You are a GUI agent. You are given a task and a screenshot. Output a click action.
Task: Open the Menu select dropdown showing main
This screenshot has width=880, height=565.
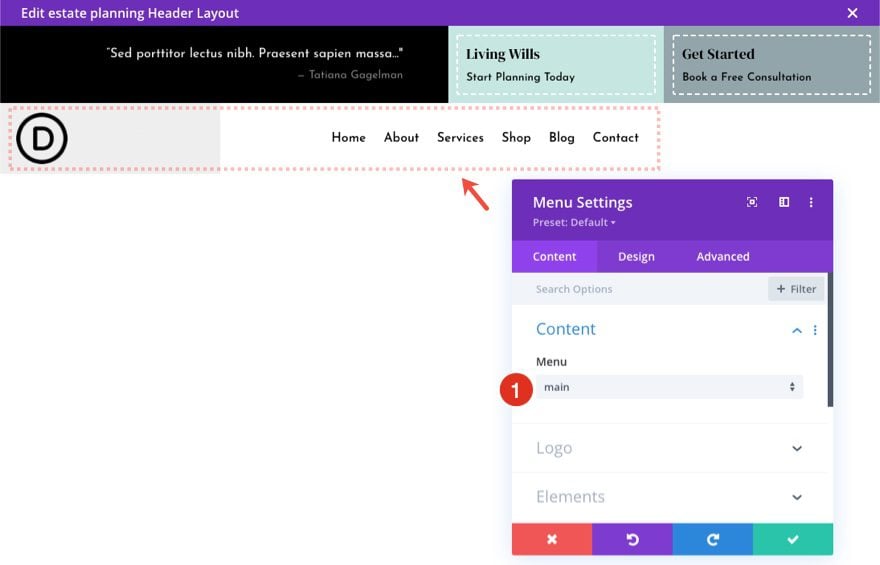click(669, 387)
